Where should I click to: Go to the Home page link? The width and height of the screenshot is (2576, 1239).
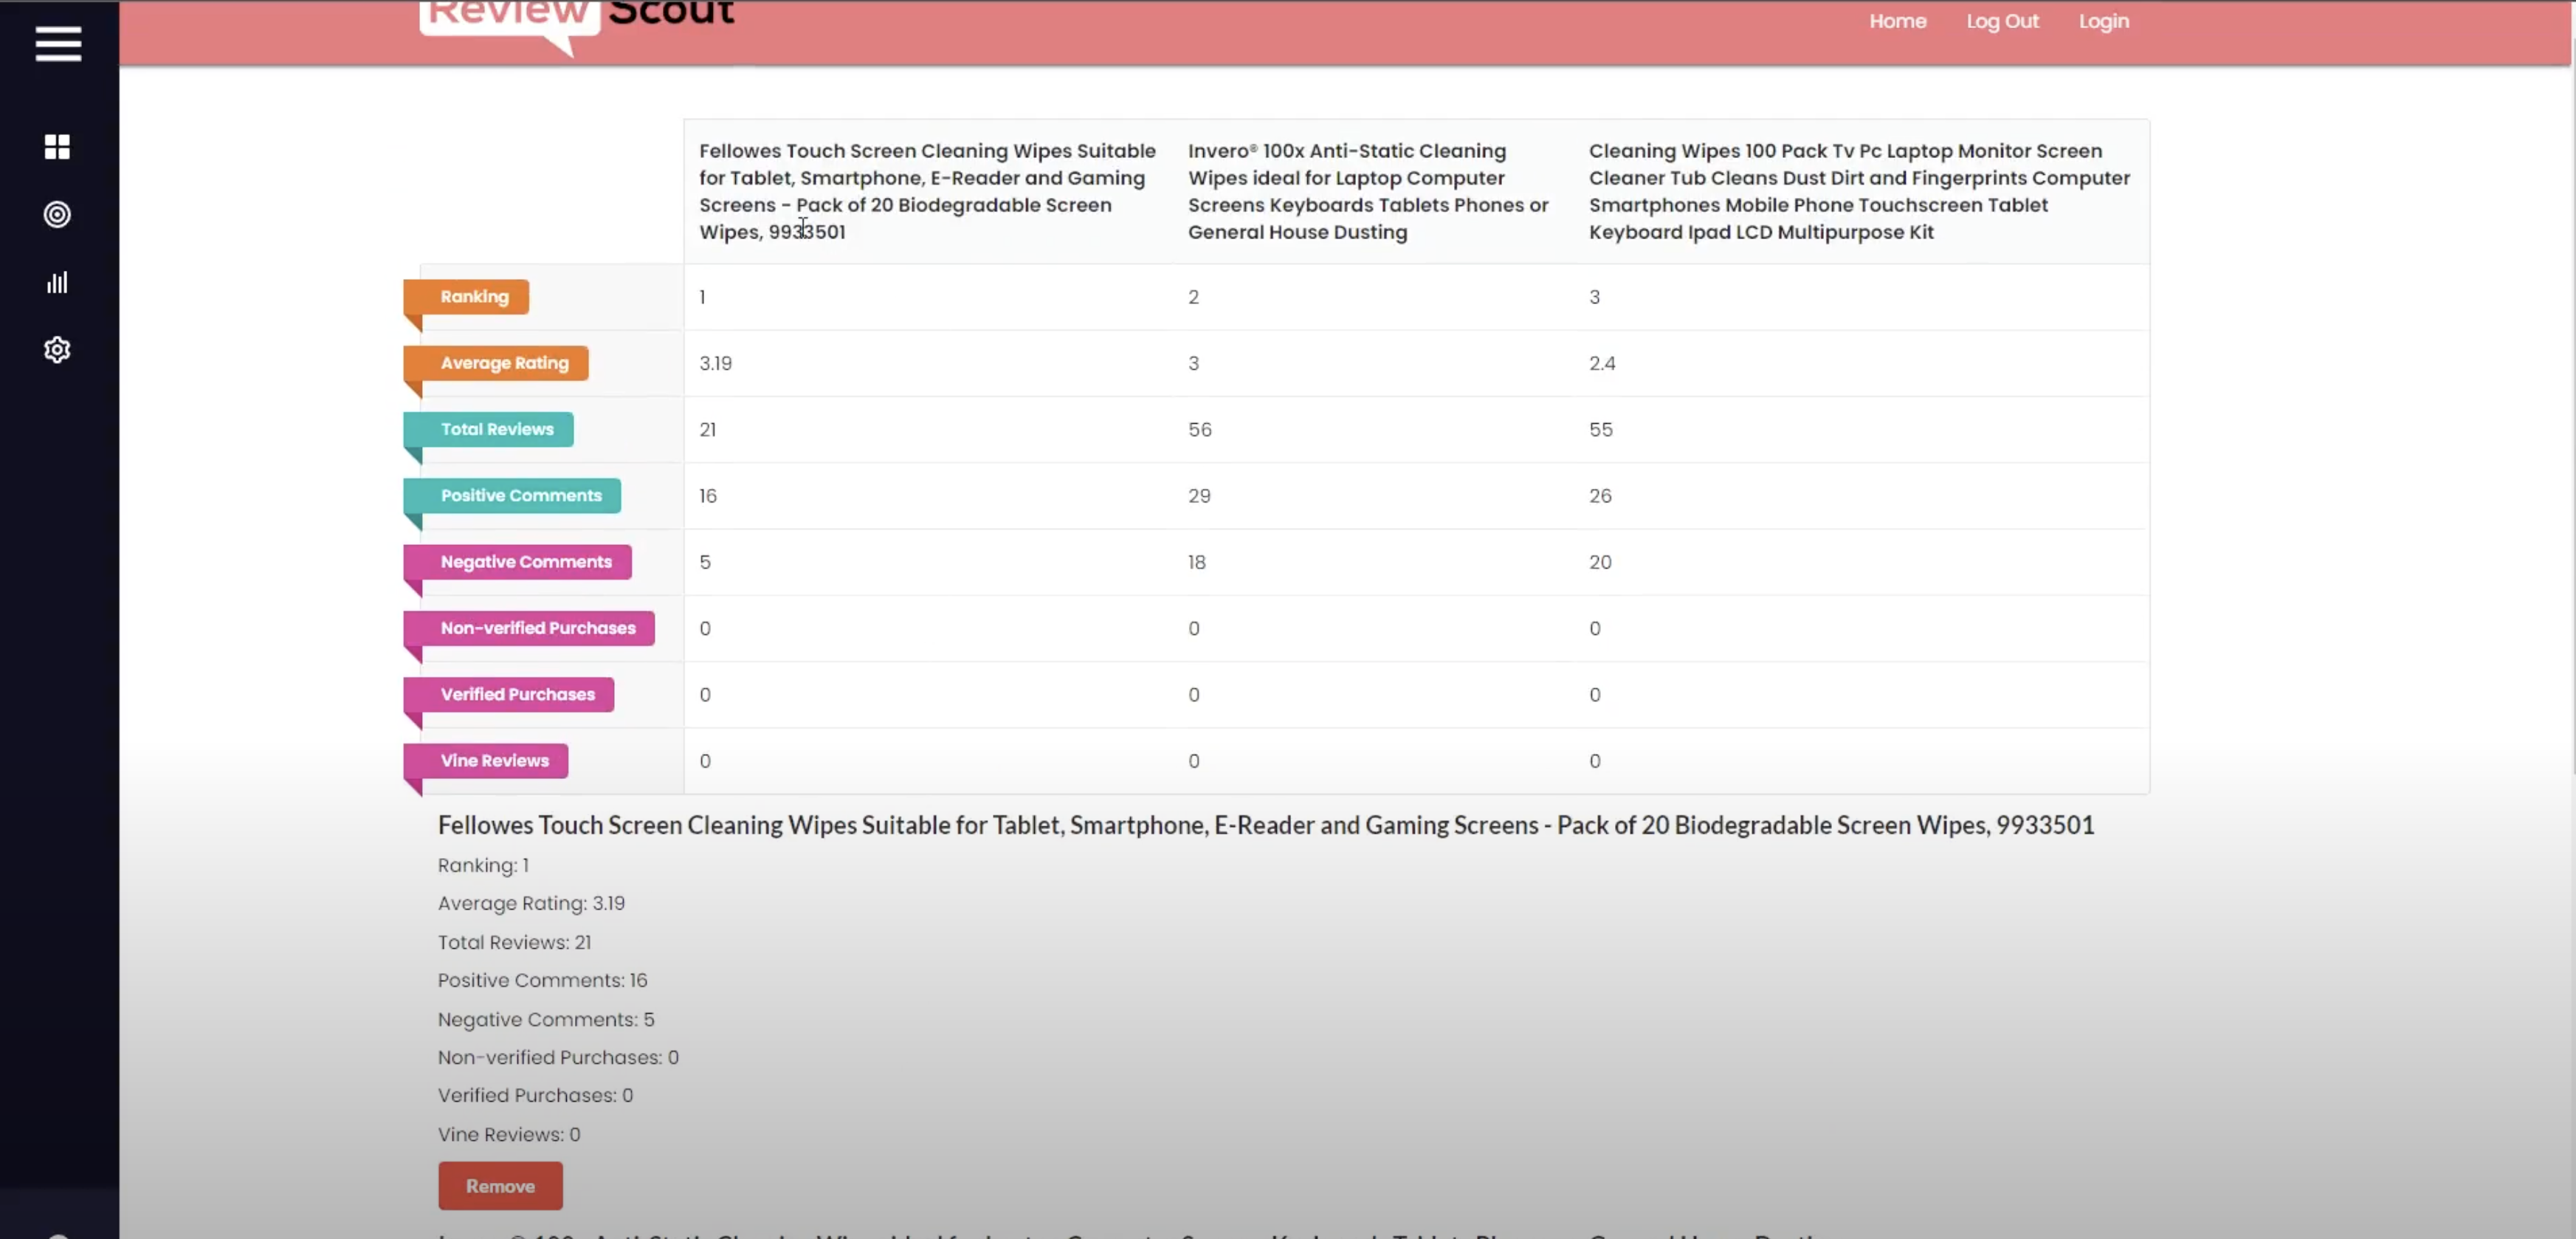[1898, 21]
